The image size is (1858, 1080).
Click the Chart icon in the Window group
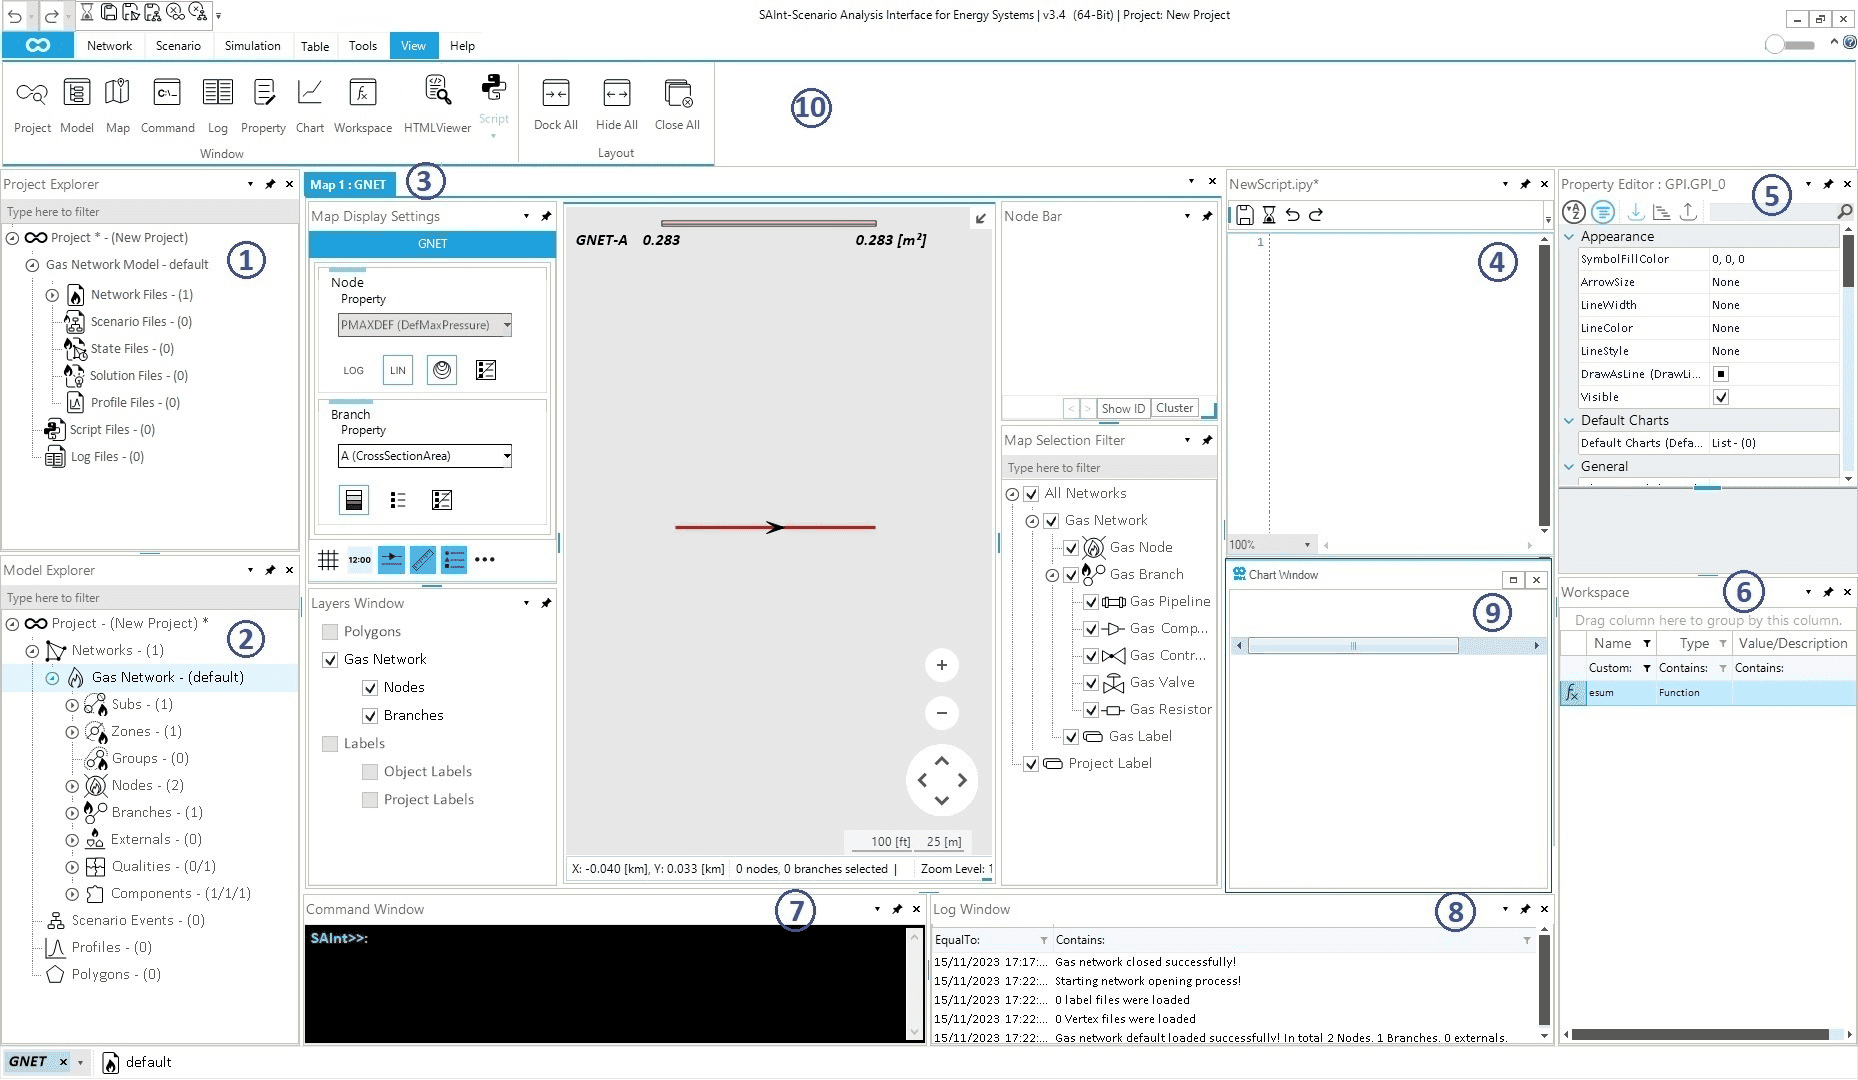(x=309, y=100)
